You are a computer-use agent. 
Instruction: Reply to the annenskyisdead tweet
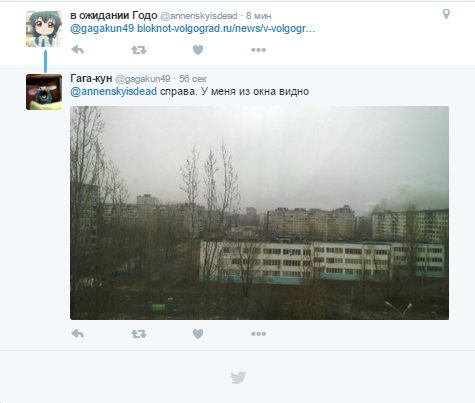click(78, 50)
